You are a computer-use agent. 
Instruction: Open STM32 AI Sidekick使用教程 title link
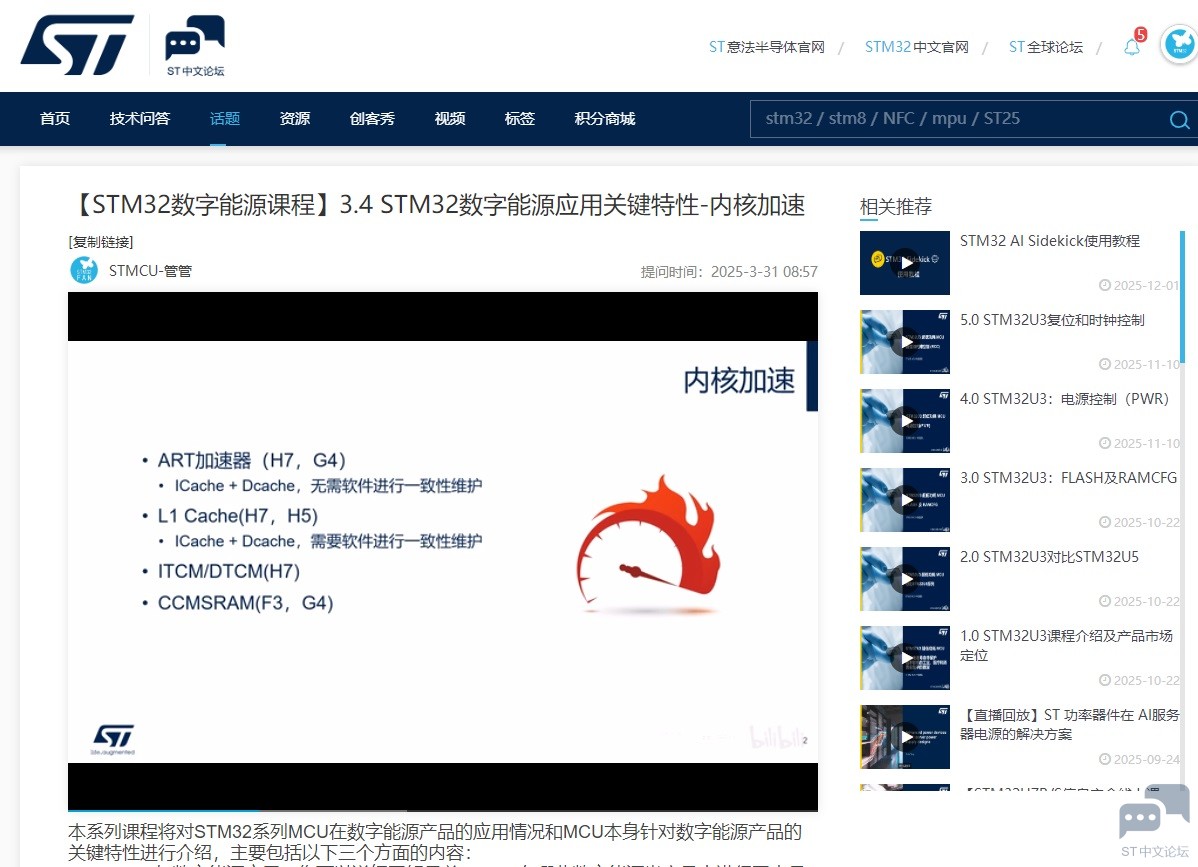1050,241
